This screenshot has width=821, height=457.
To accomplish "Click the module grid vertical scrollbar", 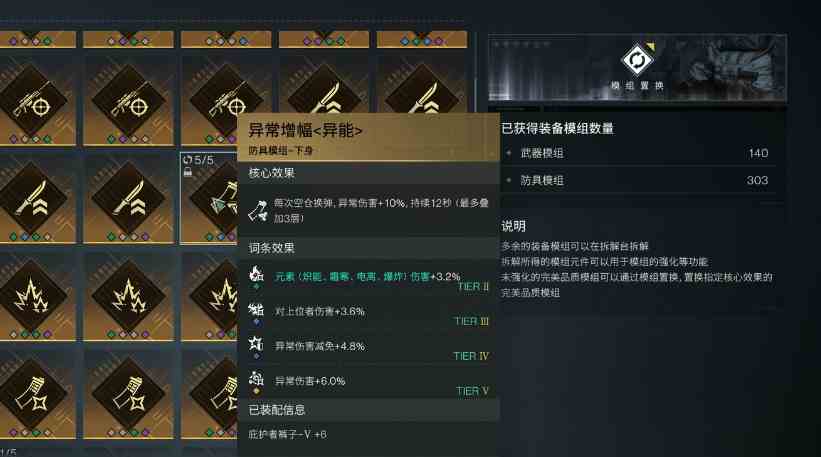I will pyautogui.click(x=475, y=94).
